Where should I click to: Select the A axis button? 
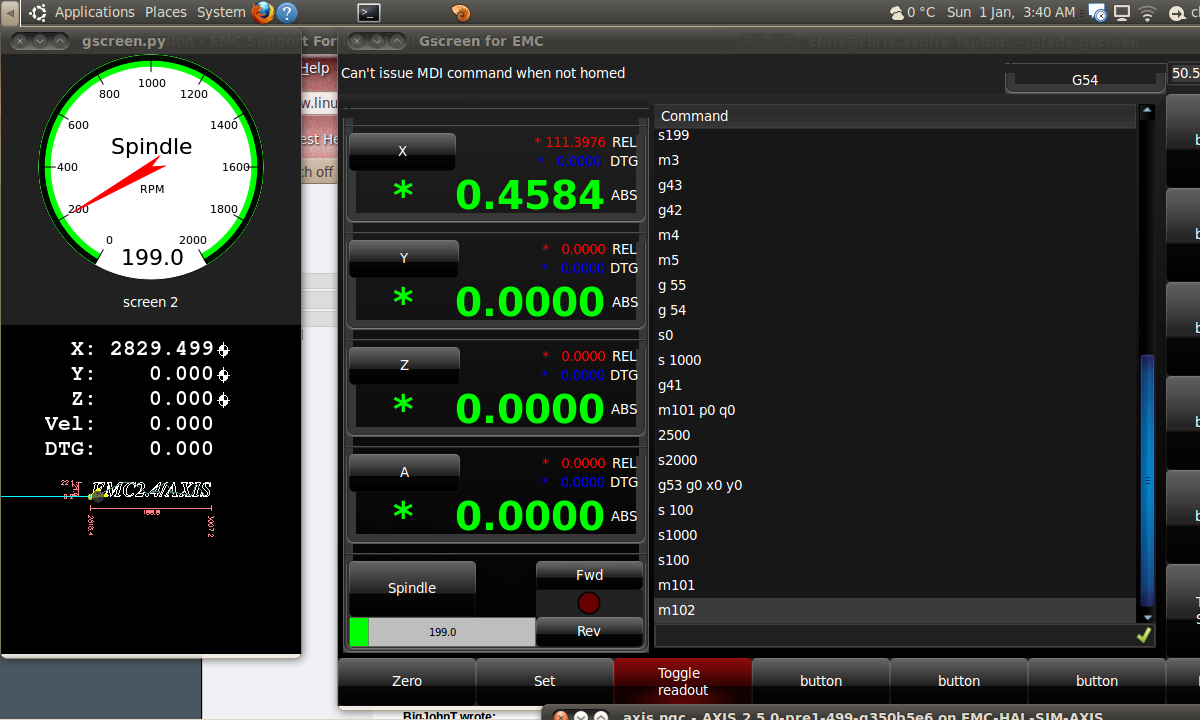click(404, 472)
